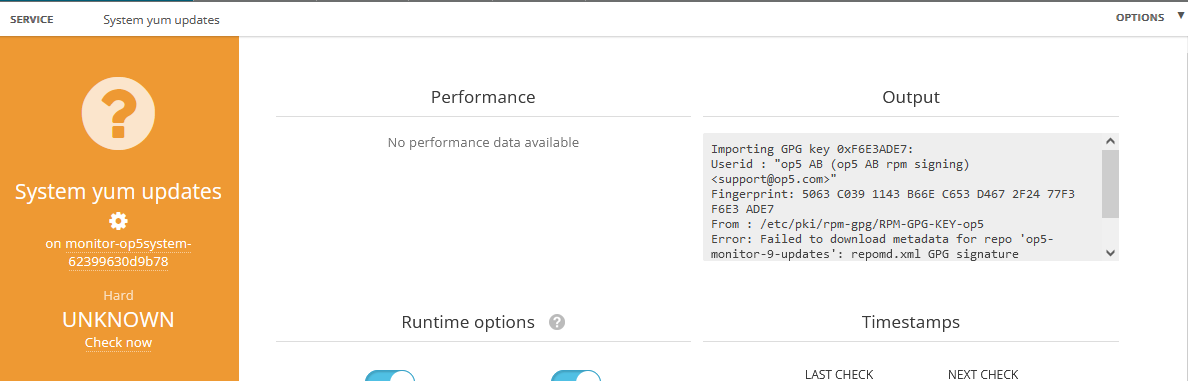Toggle the right runtime option switch
This screenshot has width=1188, height=381.
click(576, 376)
